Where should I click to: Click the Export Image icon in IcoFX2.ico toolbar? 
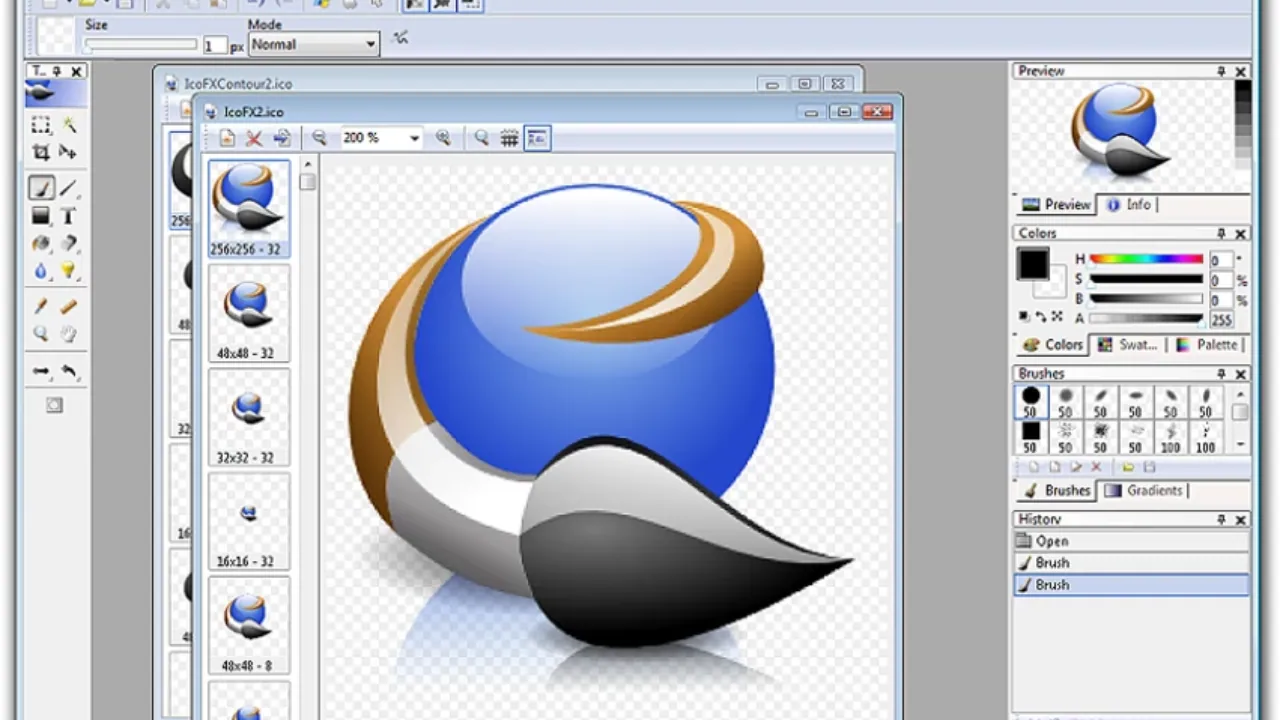(282, 138)
